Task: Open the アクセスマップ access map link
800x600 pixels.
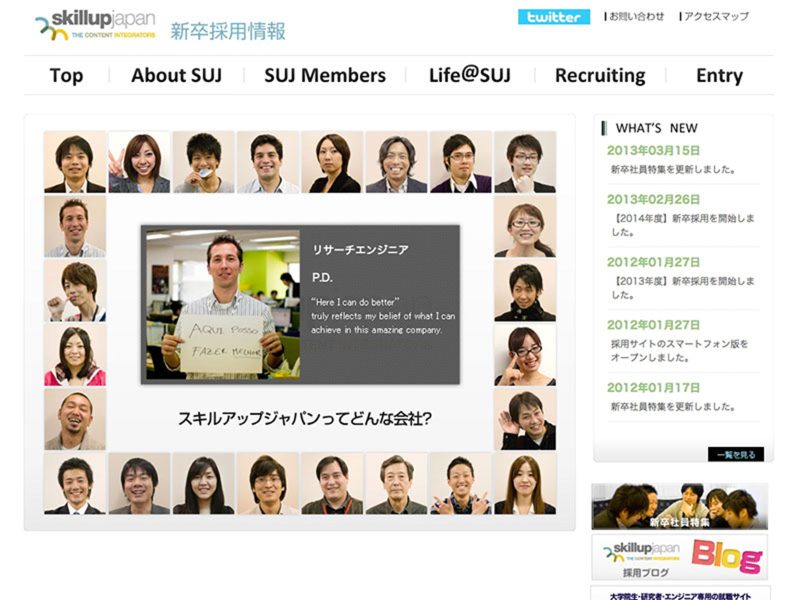Action: (x=714, y=17)
